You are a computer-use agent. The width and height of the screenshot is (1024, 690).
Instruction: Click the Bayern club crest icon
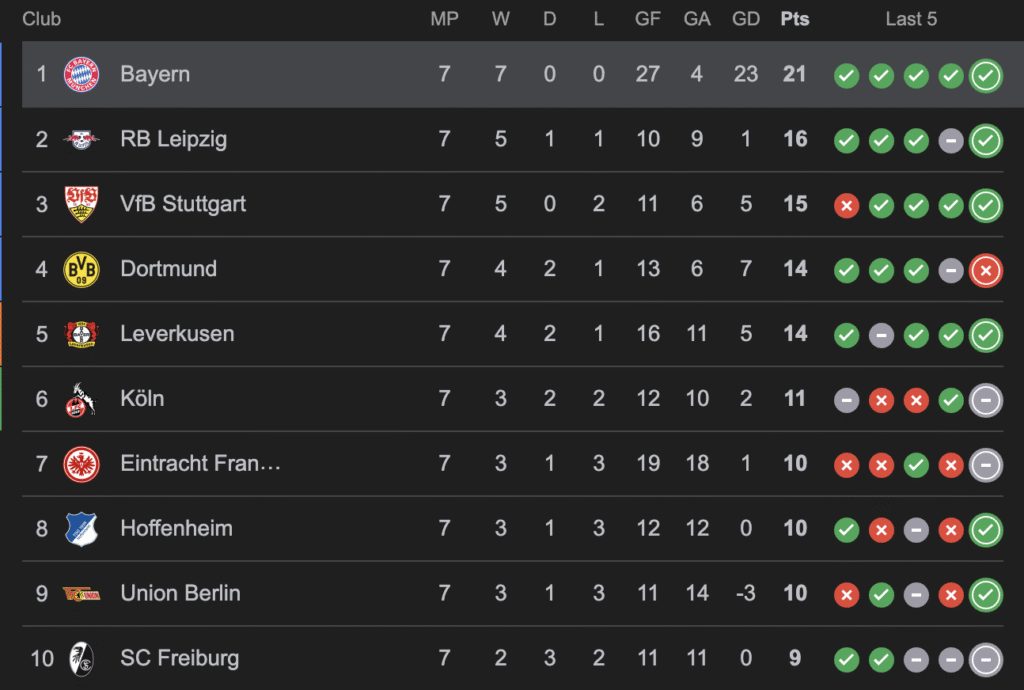[81, 74]
